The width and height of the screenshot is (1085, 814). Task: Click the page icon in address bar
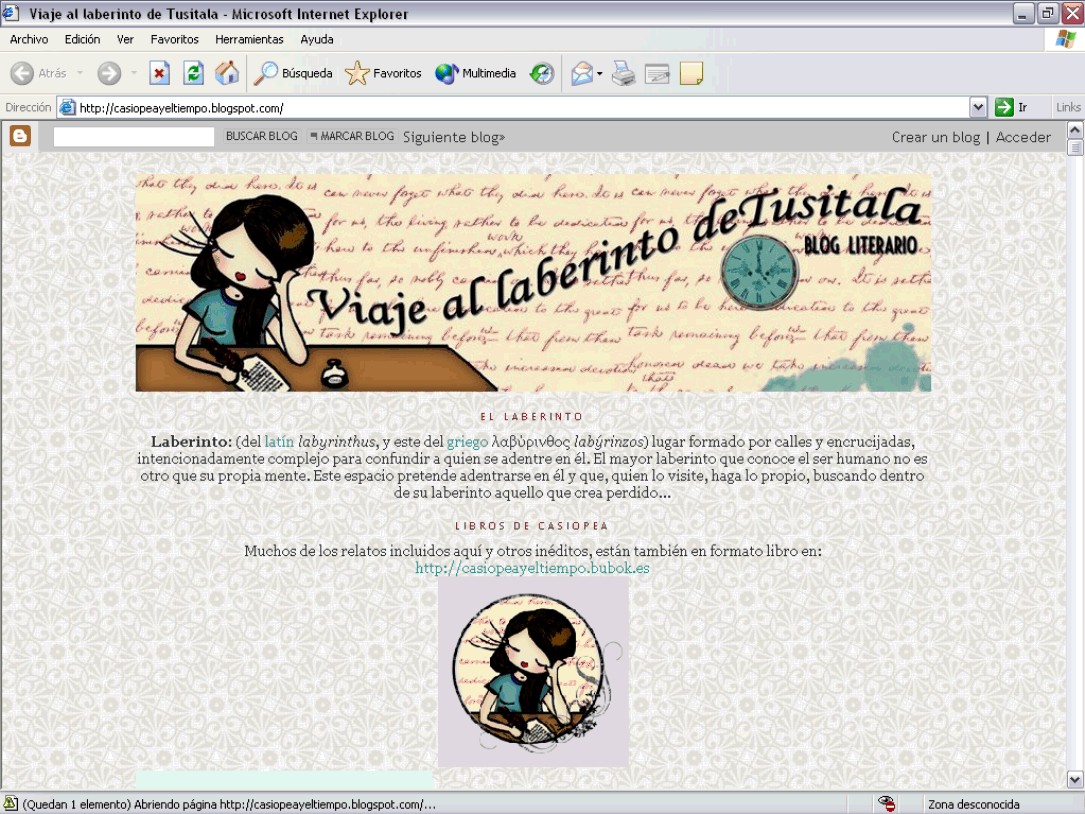click(x=67, y=107)
